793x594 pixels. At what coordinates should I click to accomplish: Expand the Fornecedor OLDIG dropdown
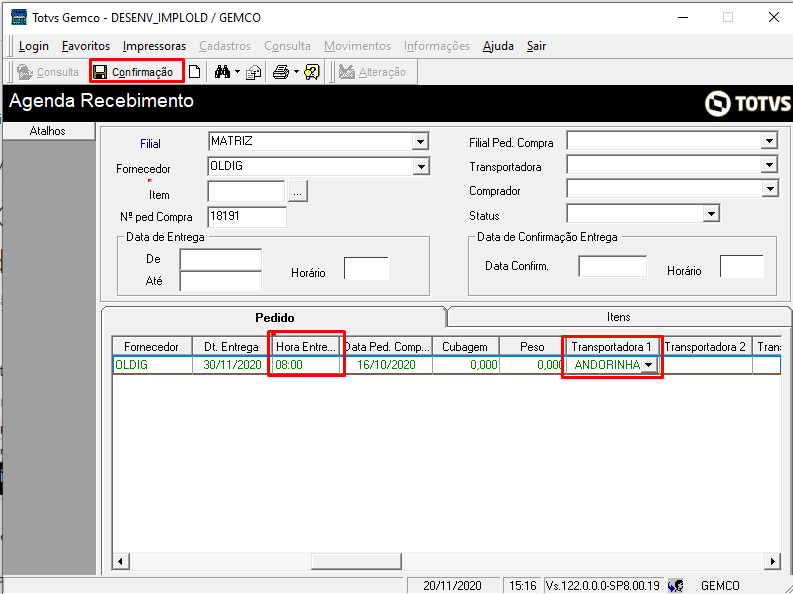(x=420, y=166)
